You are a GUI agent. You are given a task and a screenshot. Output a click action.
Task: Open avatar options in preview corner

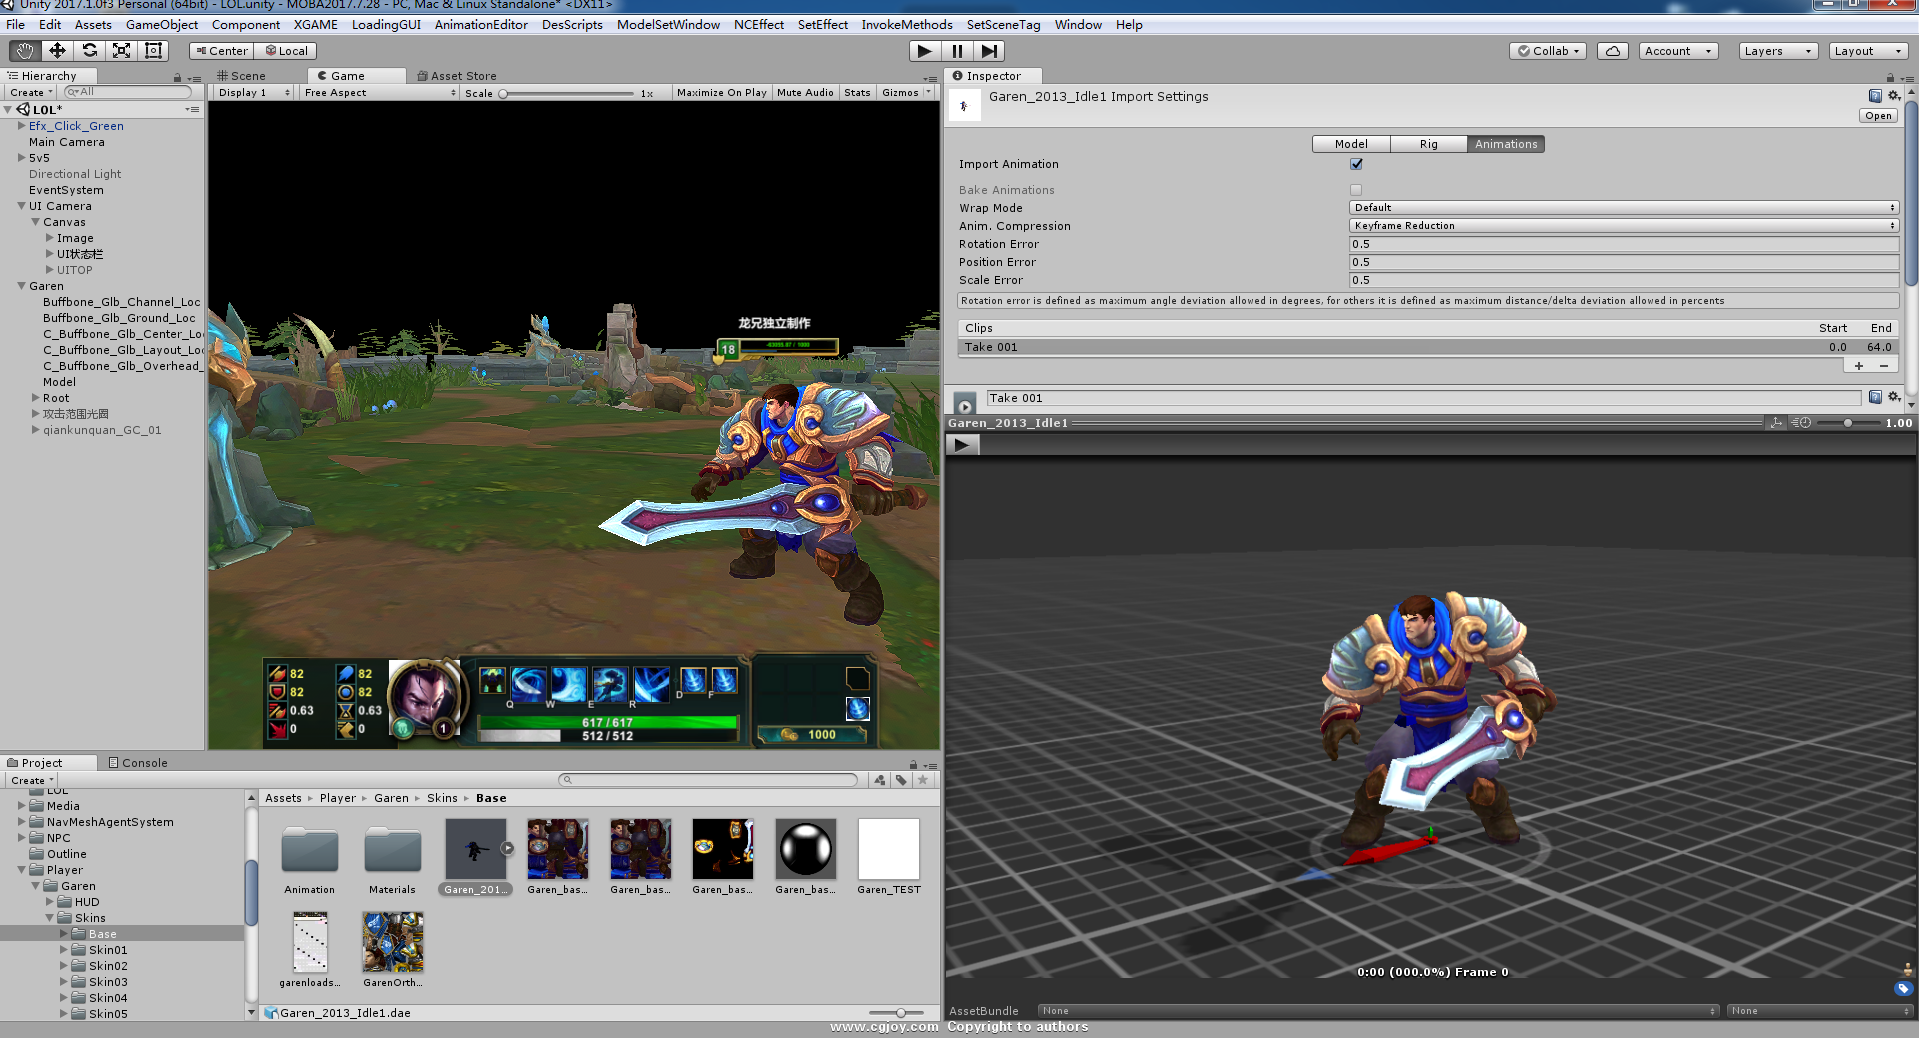click(1907, 970)
